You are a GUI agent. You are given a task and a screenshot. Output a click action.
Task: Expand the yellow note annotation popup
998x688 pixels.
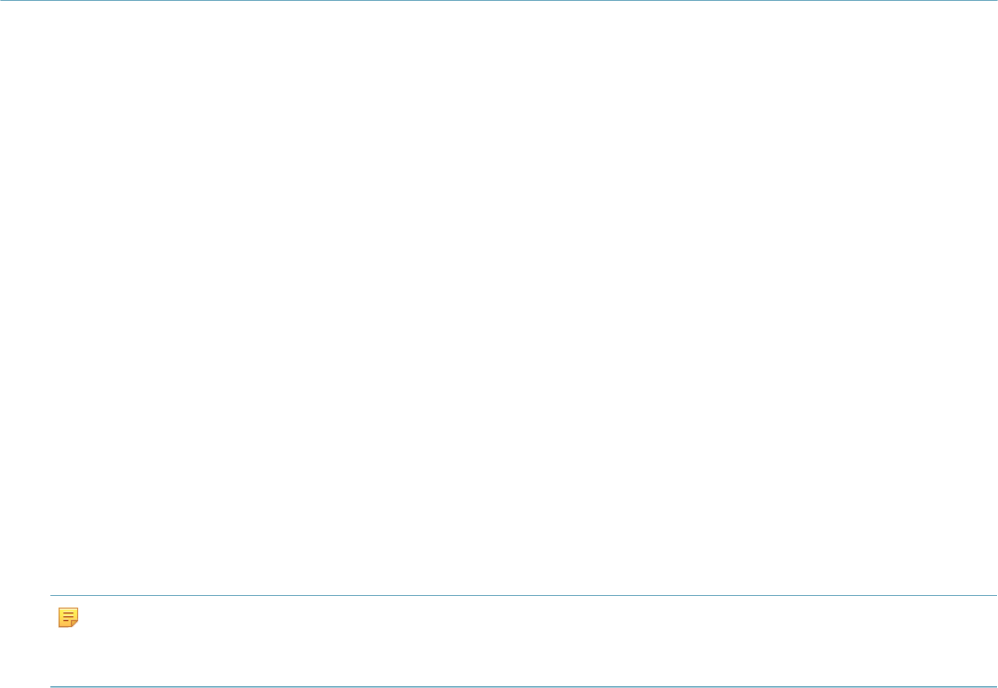point(68,617)
